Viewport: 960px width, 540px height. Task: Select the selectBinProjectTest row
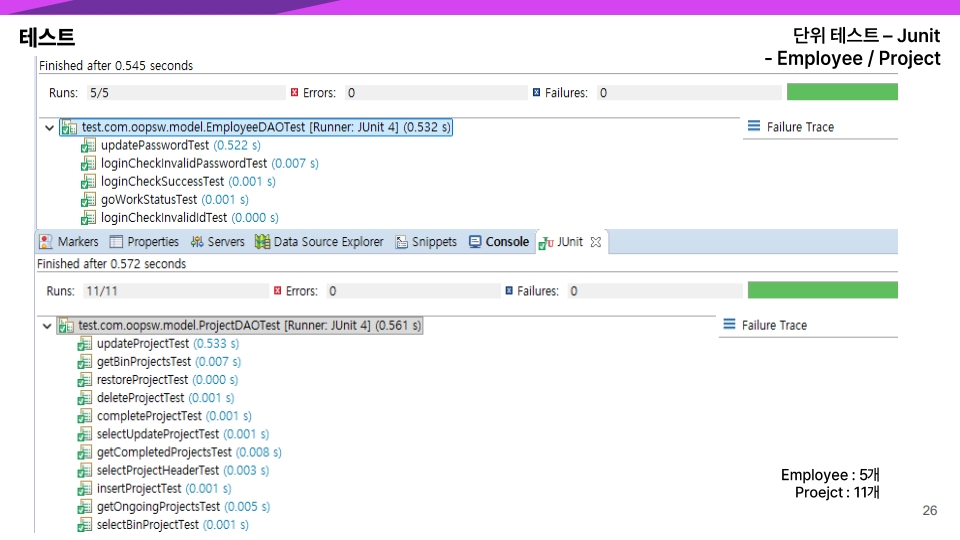163,525
